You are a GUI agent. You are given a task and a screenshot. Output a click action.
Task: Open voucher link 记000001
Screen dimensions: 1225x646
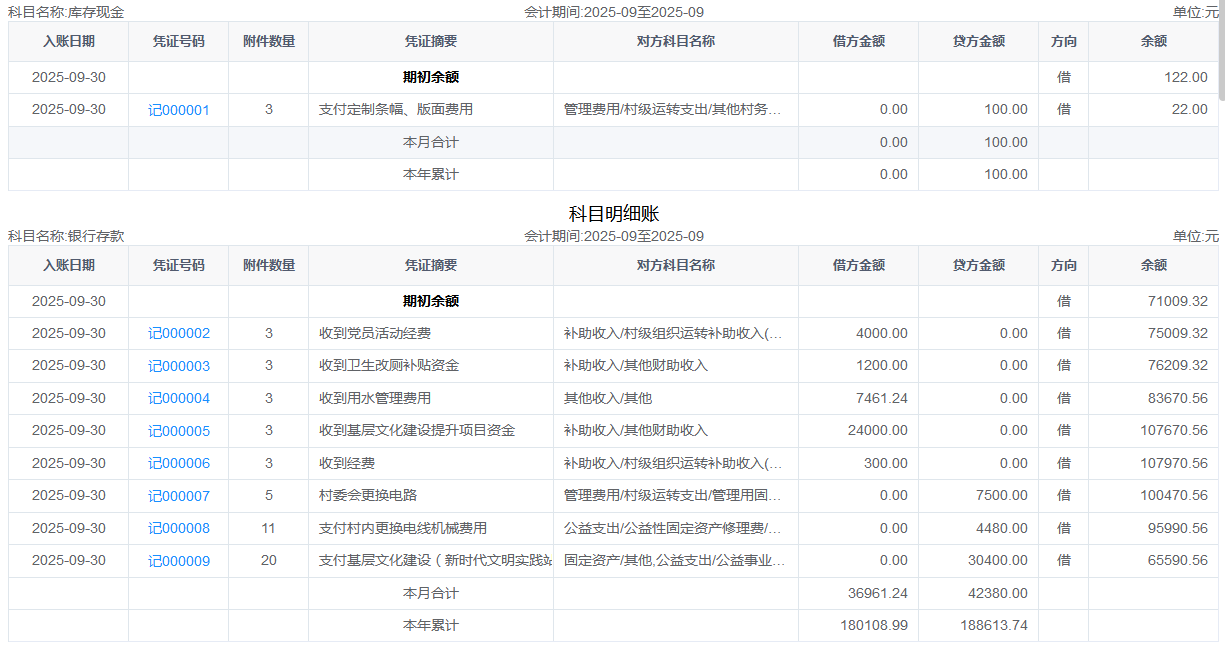(x=179, y=110)
